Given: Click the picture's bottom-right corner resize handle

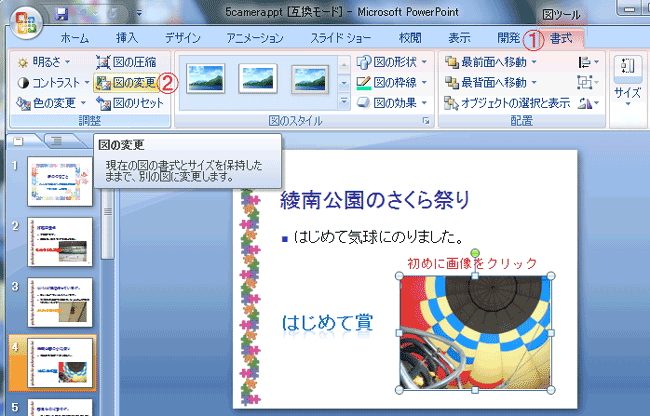Looking at the screenshot, I should [551, 389].
